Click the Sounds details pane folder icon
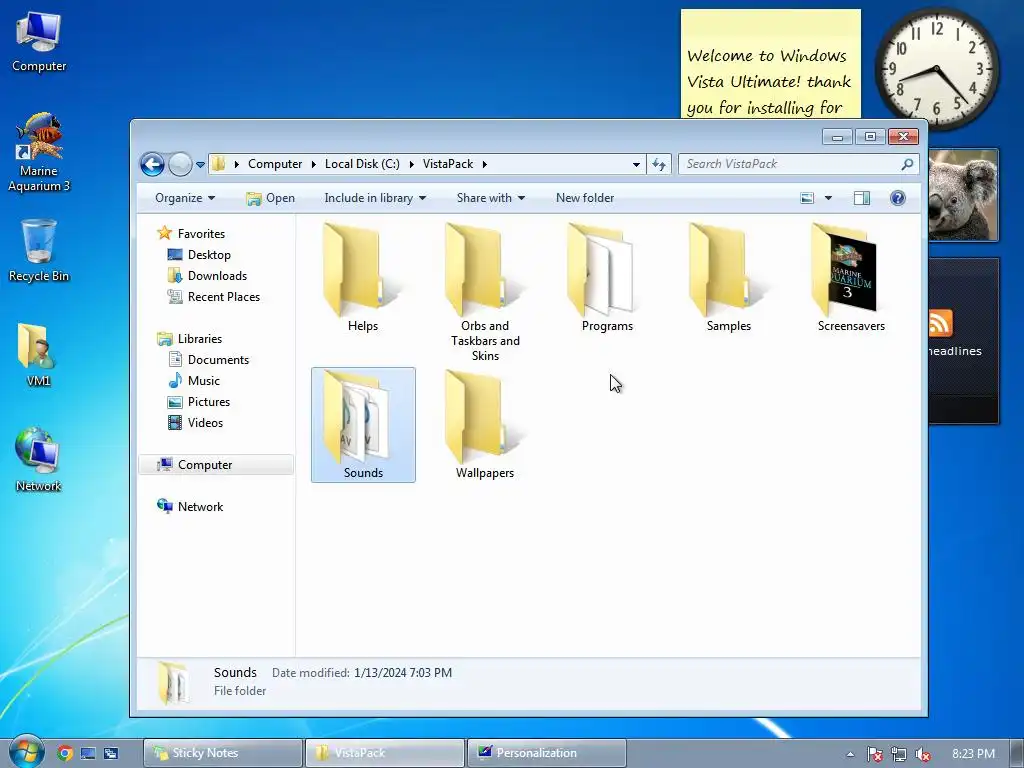The width and height of the screenshot is (1024, 768). (x=174, y=682)
